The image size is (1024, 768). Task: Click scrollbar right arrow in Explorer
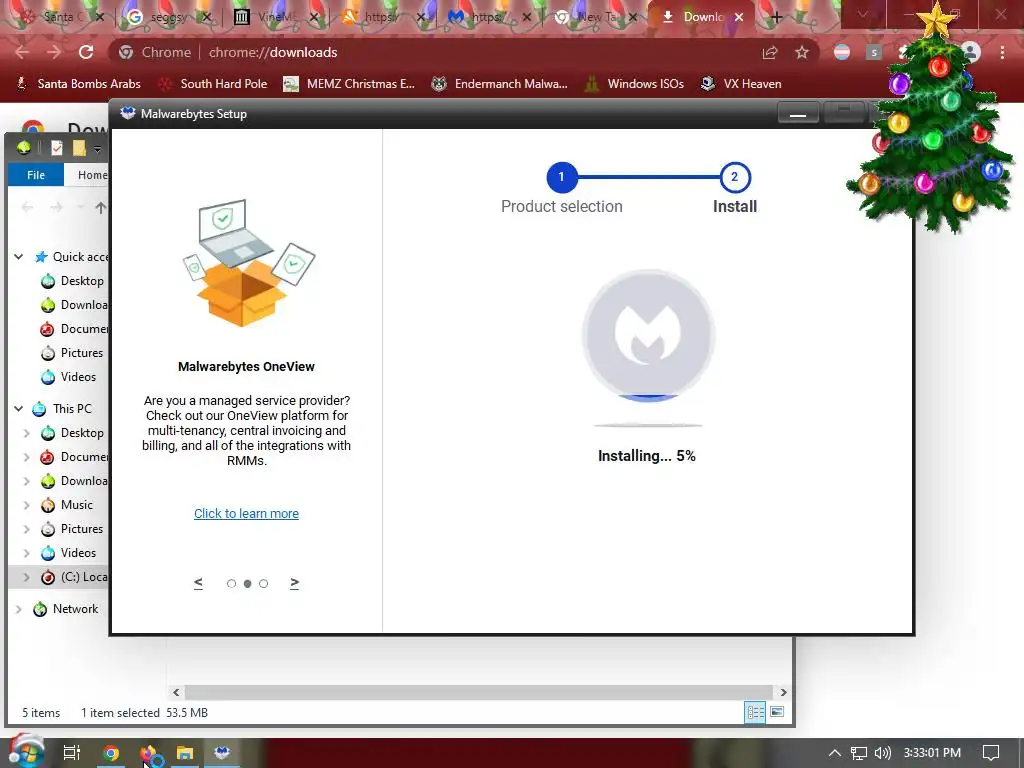[783, 692]
